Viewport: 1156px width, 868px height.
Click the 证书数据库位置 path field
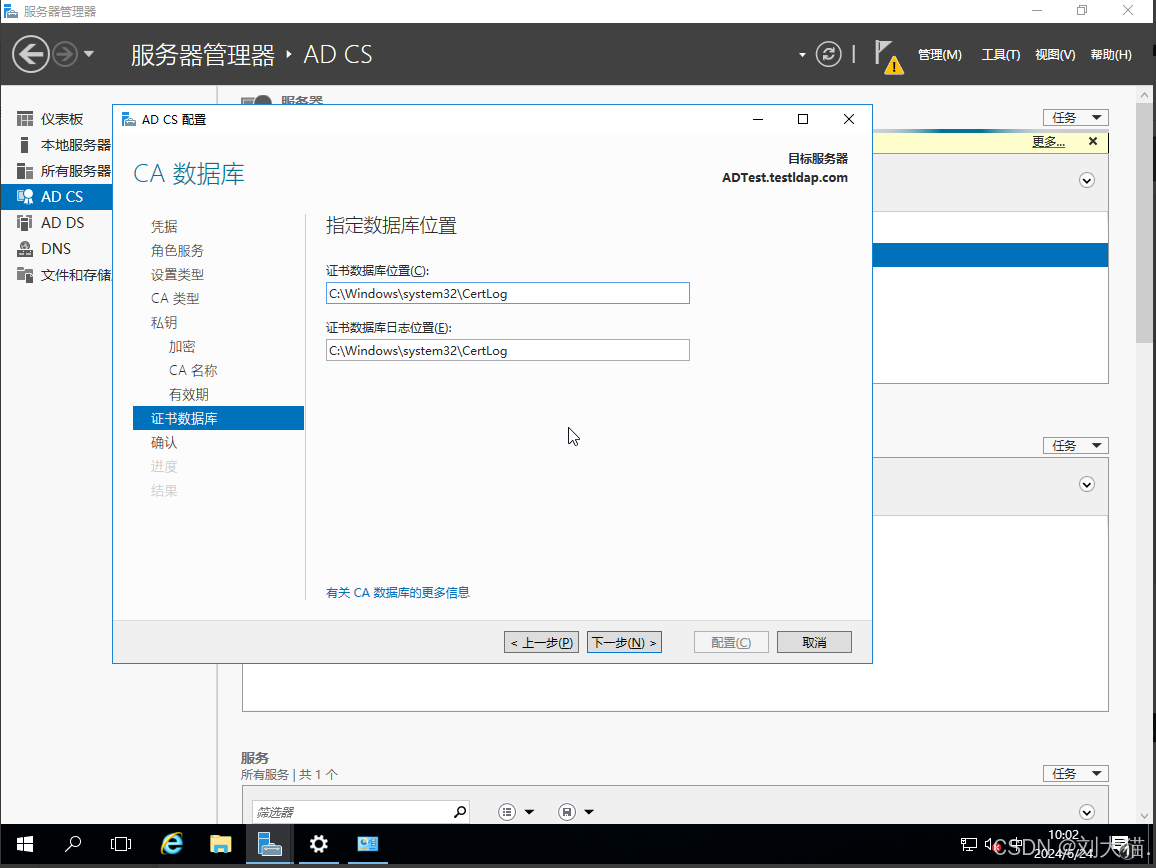pyautogui.click(x=507, y=294)
